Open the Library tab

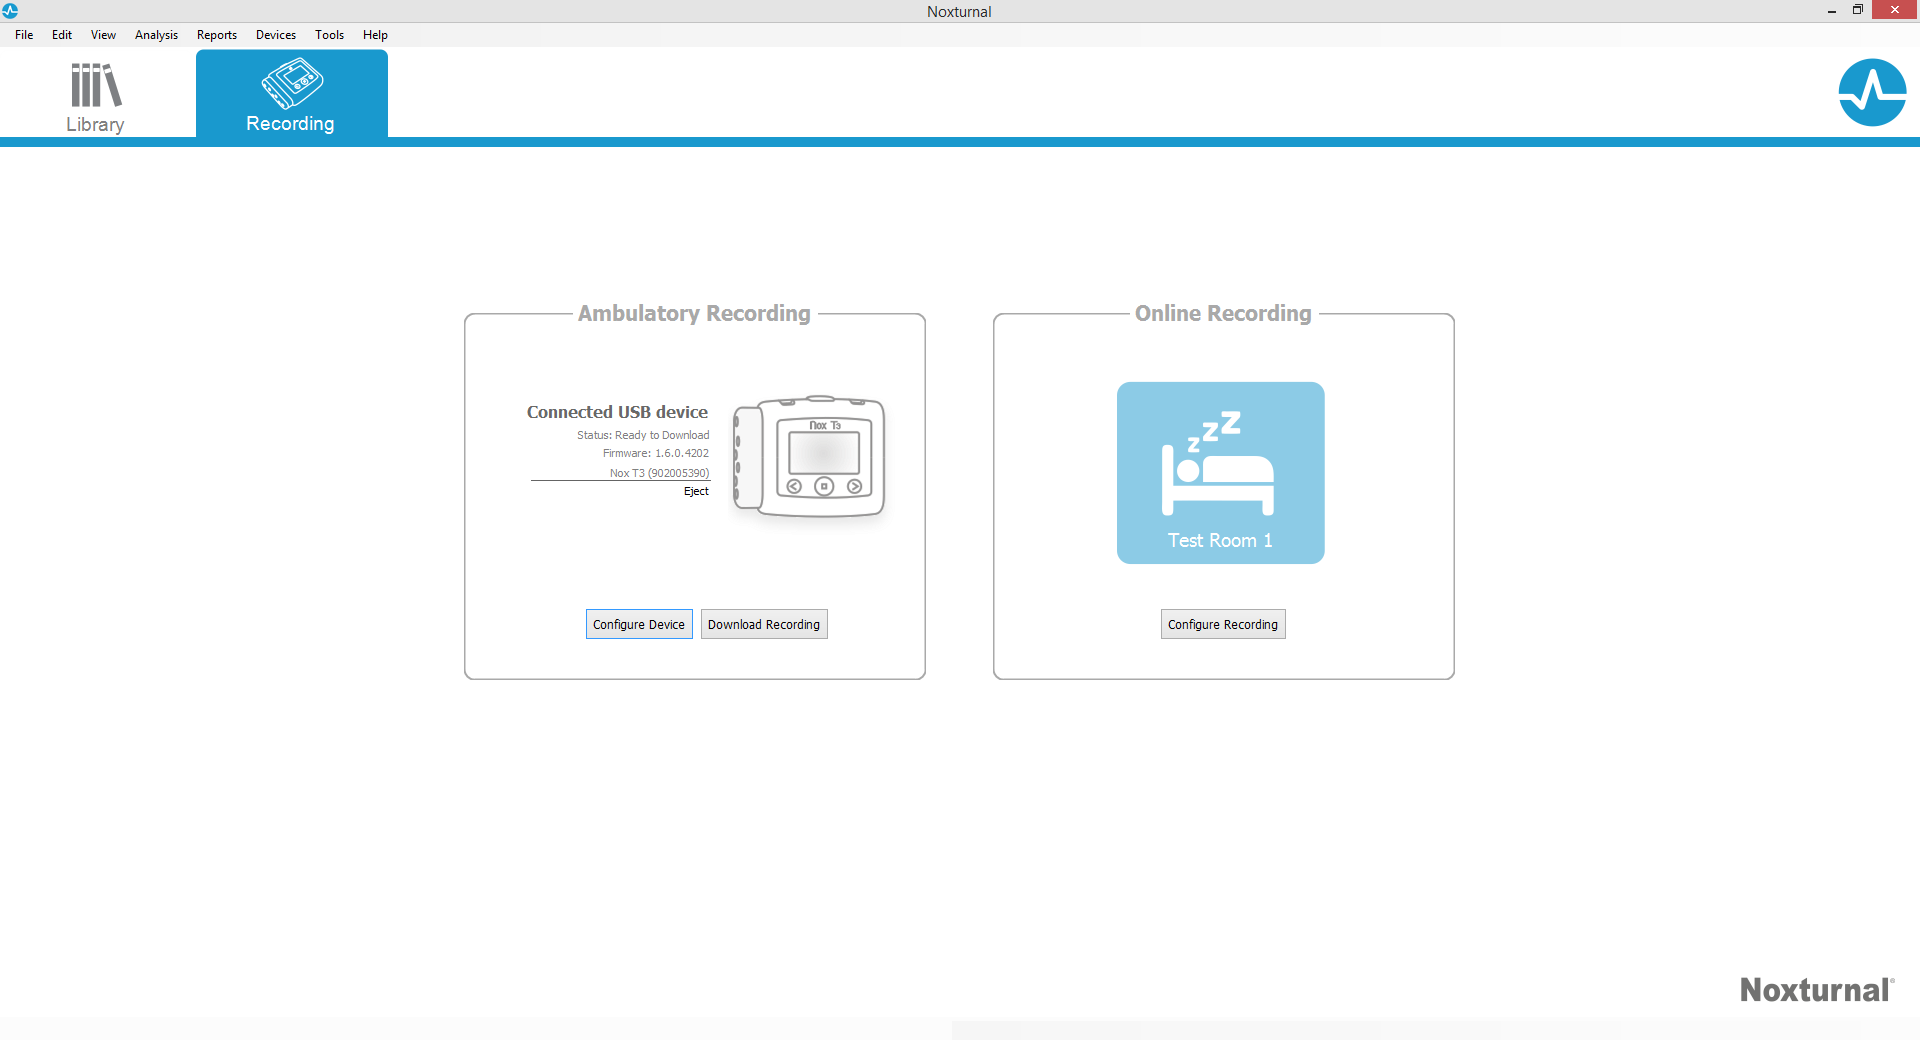coord(96,96)
